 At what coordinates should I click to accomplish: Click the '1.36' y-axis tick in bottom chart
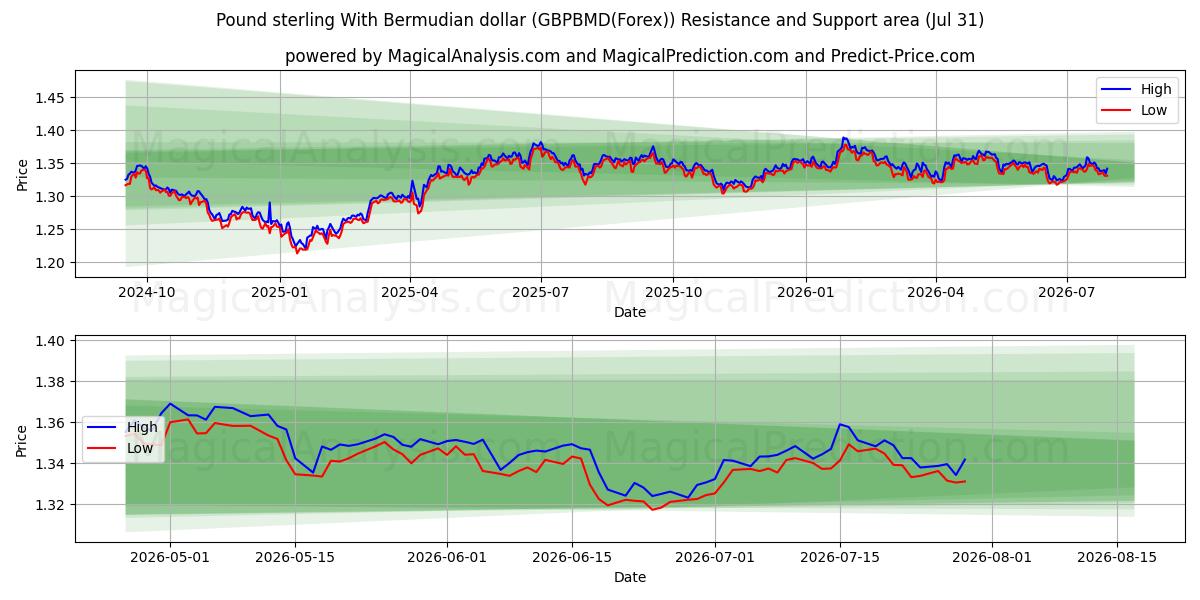click(x=52, y=423)
